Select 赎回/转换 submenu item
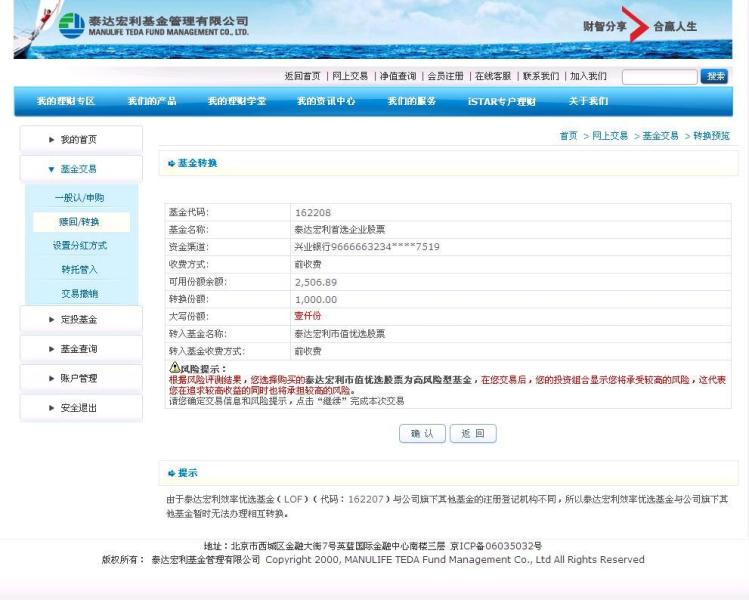749x600 pixels. 81,222
